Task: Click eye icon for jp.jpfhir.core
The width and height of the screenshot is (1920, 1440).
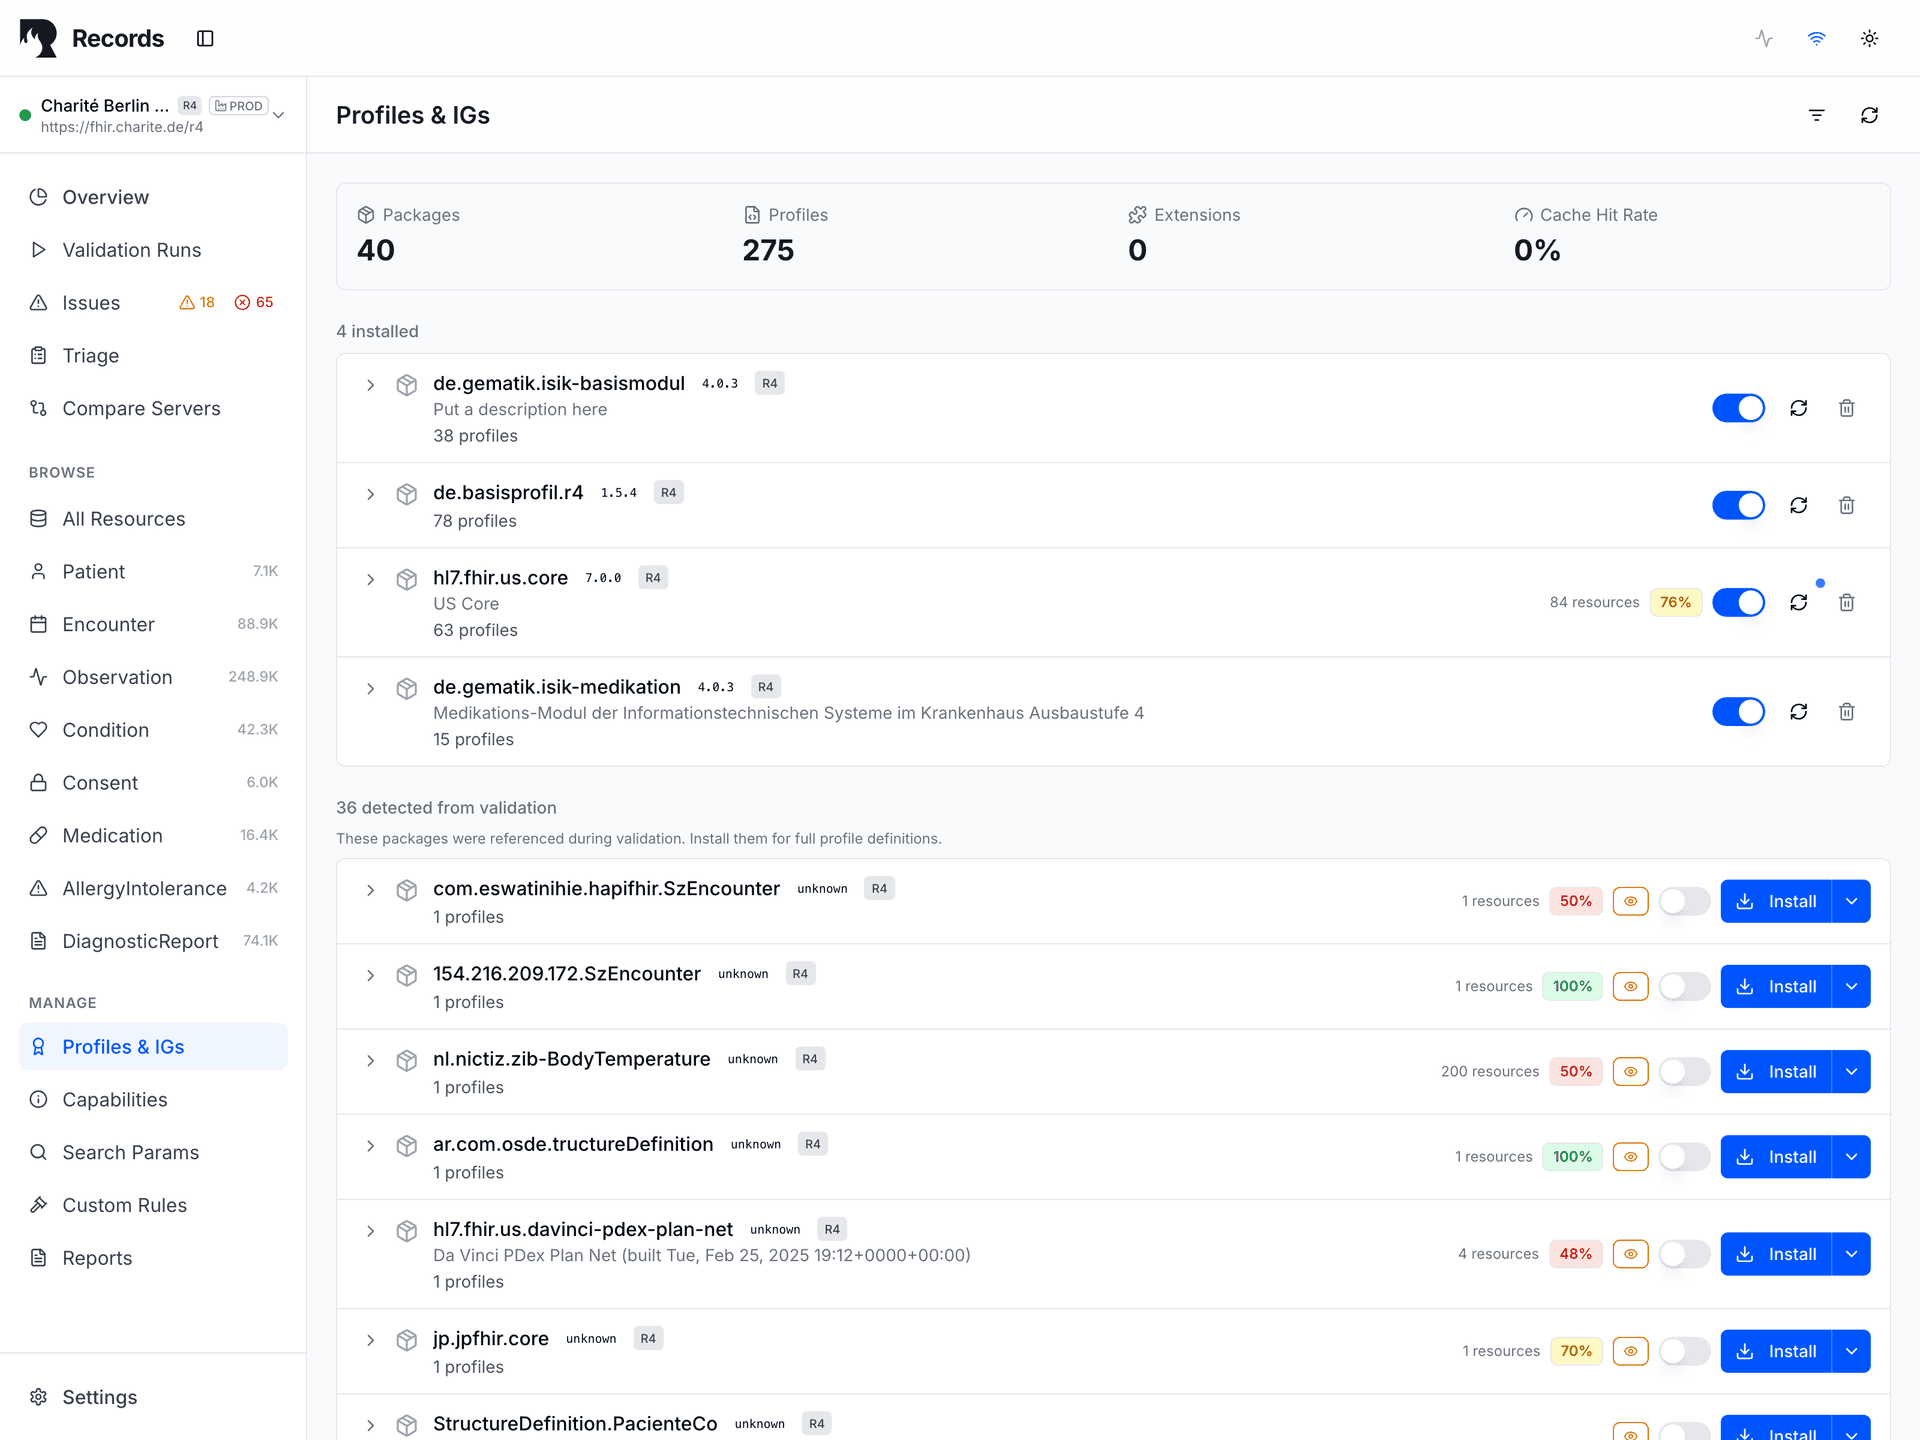Action: pyautogui.click(x=1630, y=1351)
